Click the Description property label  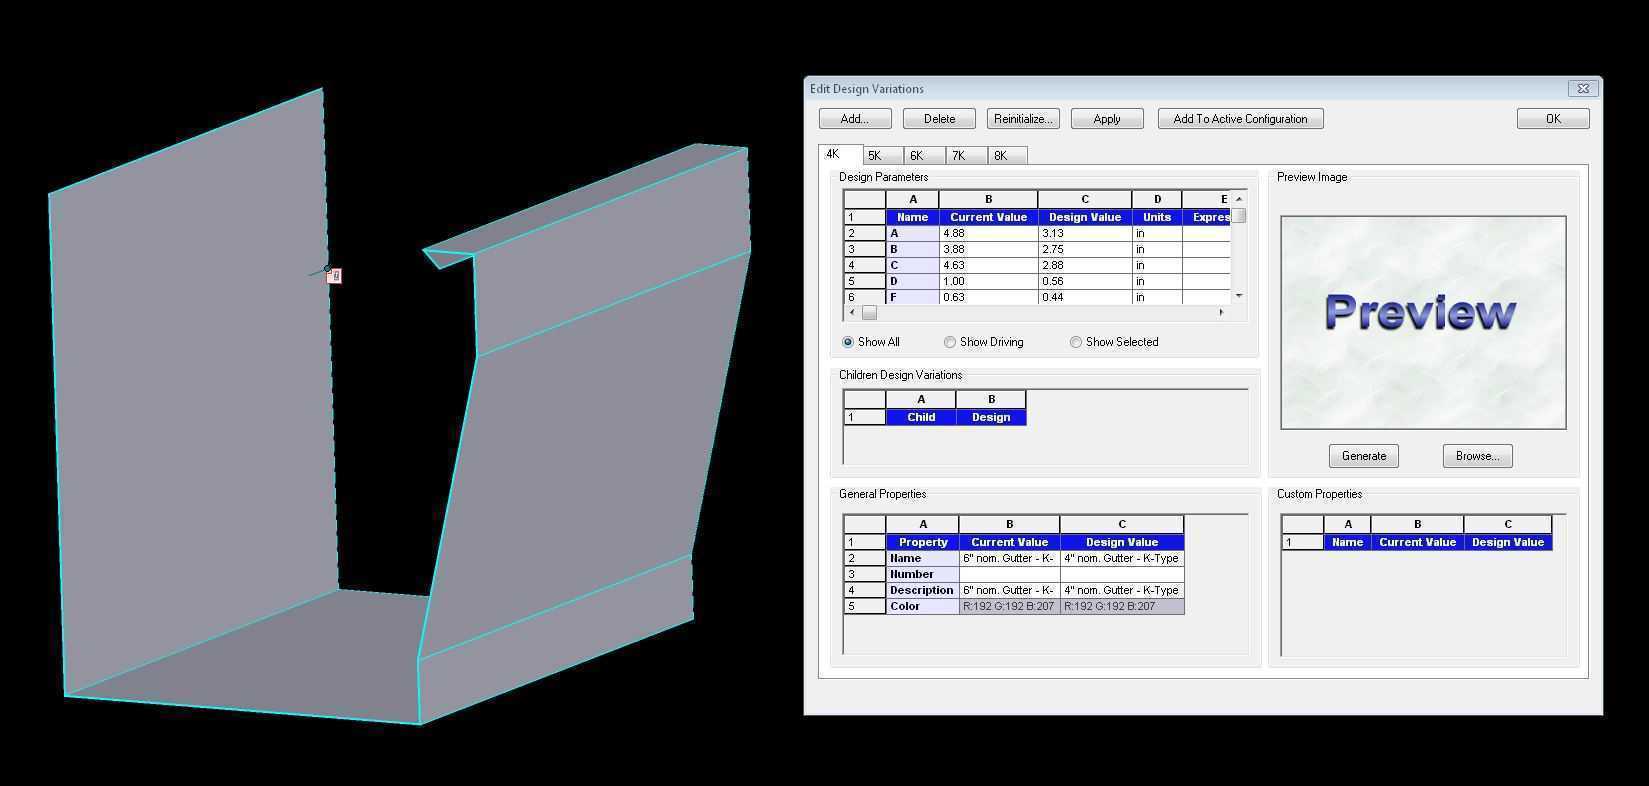[x=922, y=590]
